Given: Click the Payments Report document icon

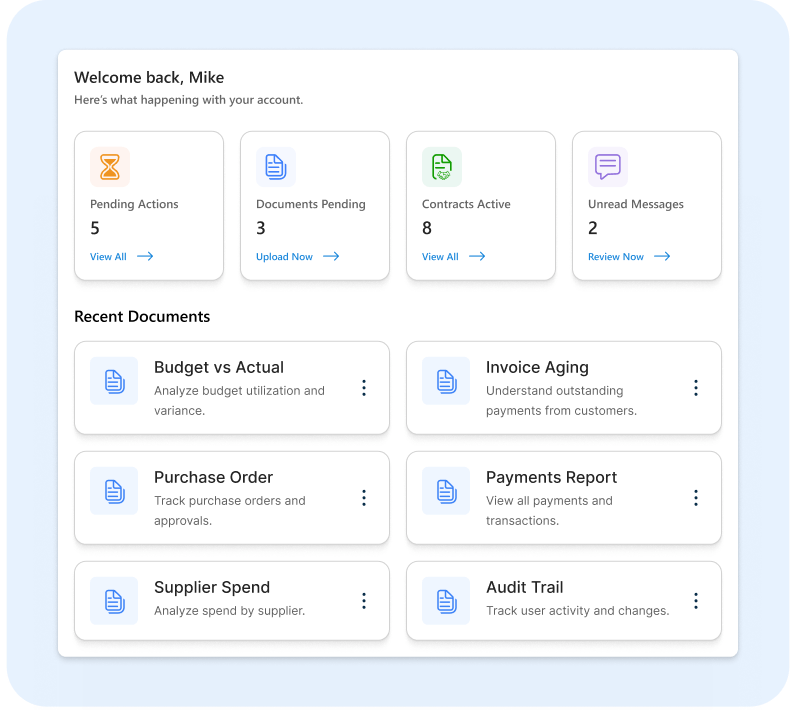Looking at the screenshot, I should pos(446,491).
